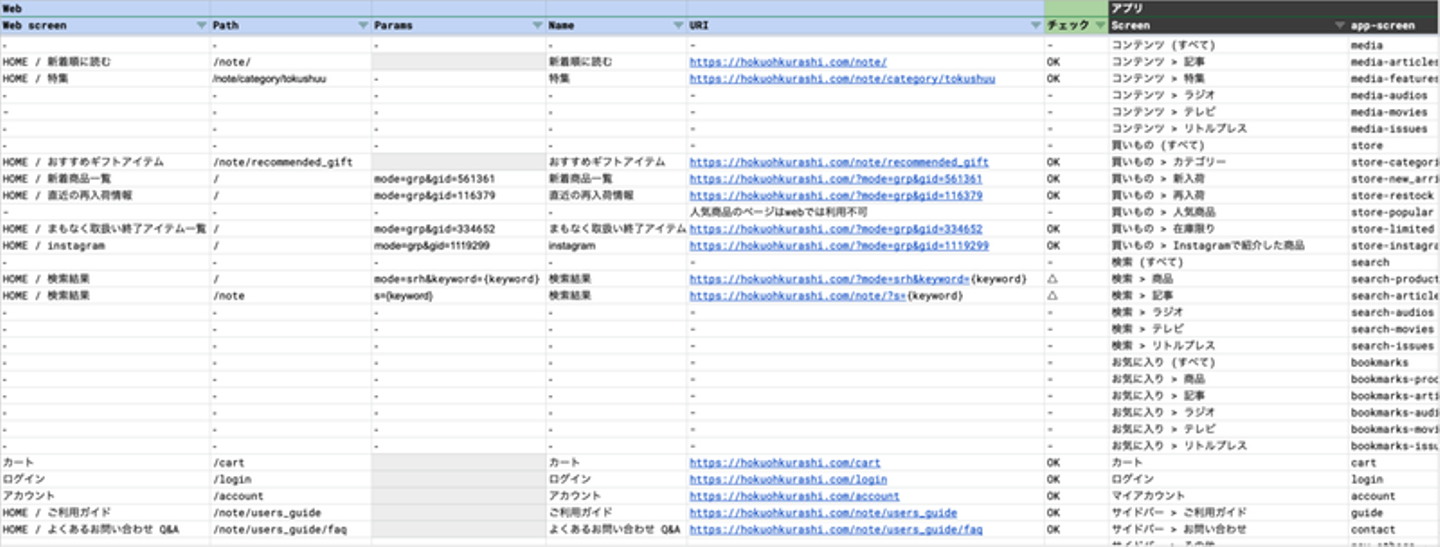Open the hokuohkurashi.com/note/ link
This screenshot has height=547, width=1440.
click(787, 62)
